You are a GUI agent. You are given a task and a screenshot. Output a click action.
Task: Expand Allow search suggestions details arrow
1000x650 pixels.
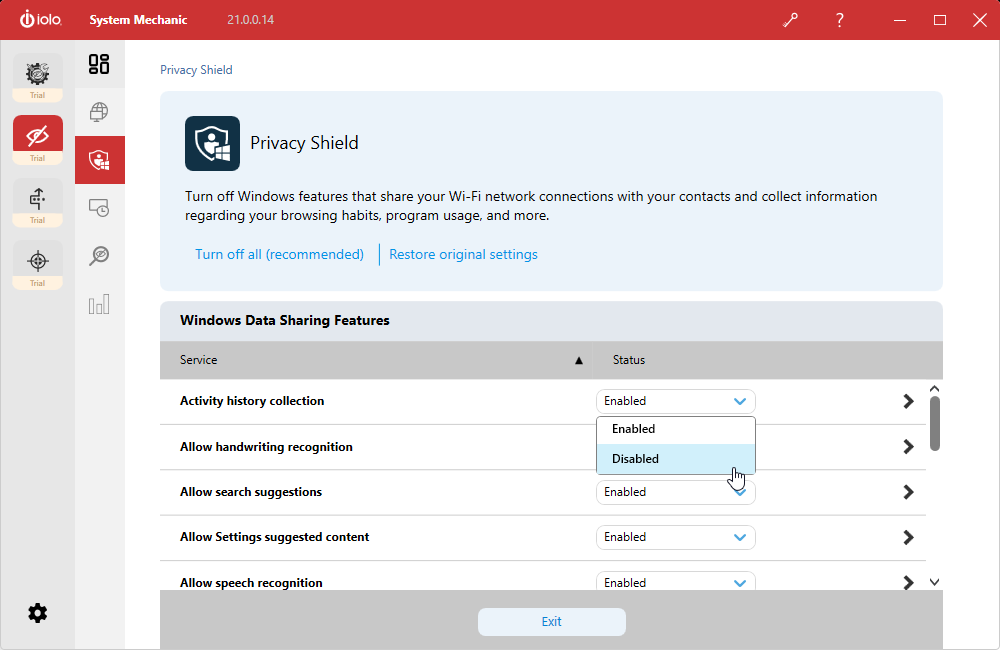(908, 492)
